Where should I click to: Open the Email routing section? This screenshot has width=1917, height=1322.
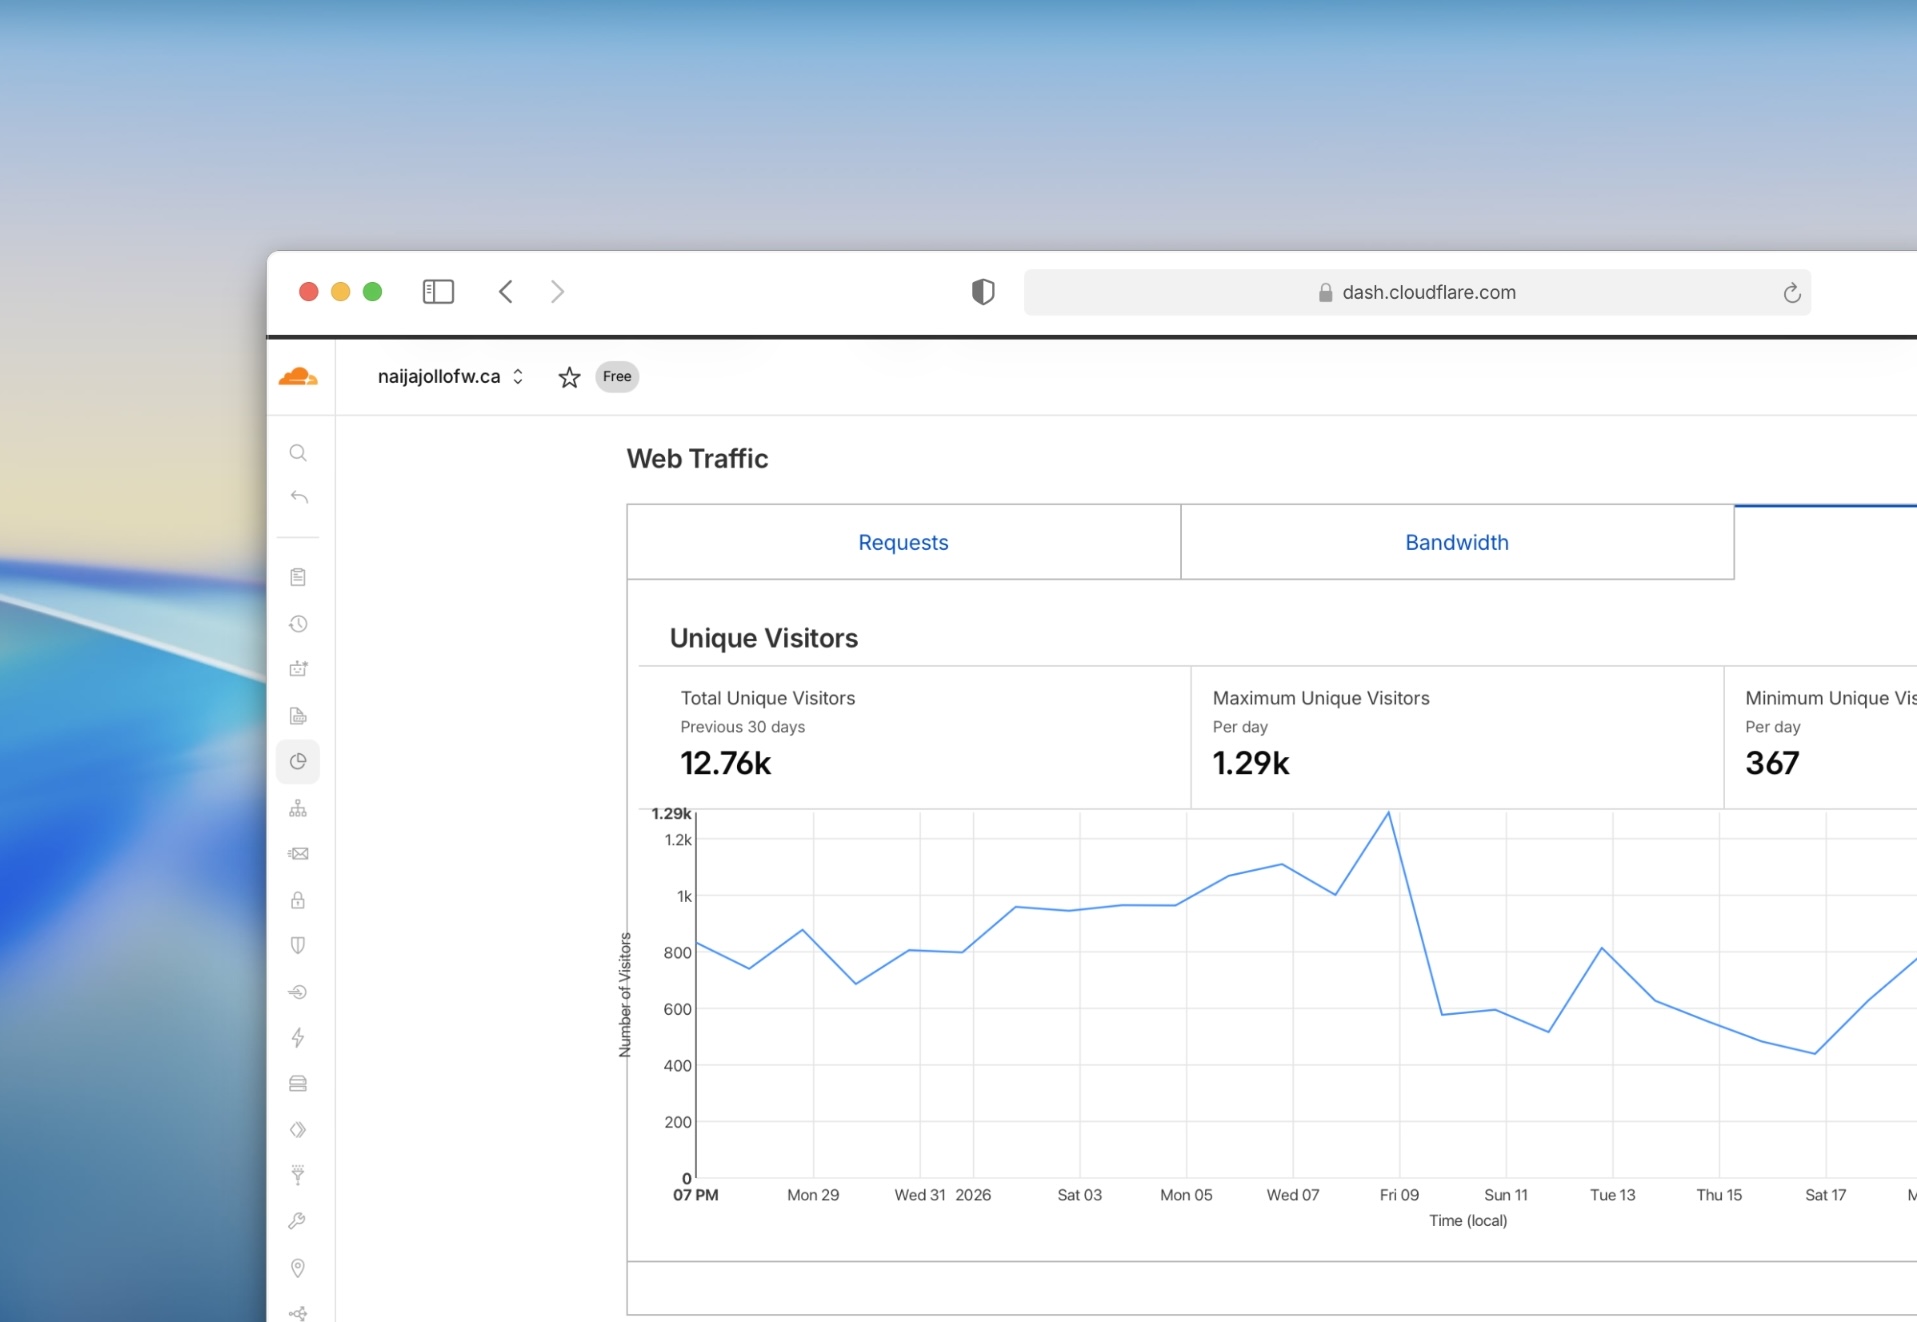(x=298, y=853)
